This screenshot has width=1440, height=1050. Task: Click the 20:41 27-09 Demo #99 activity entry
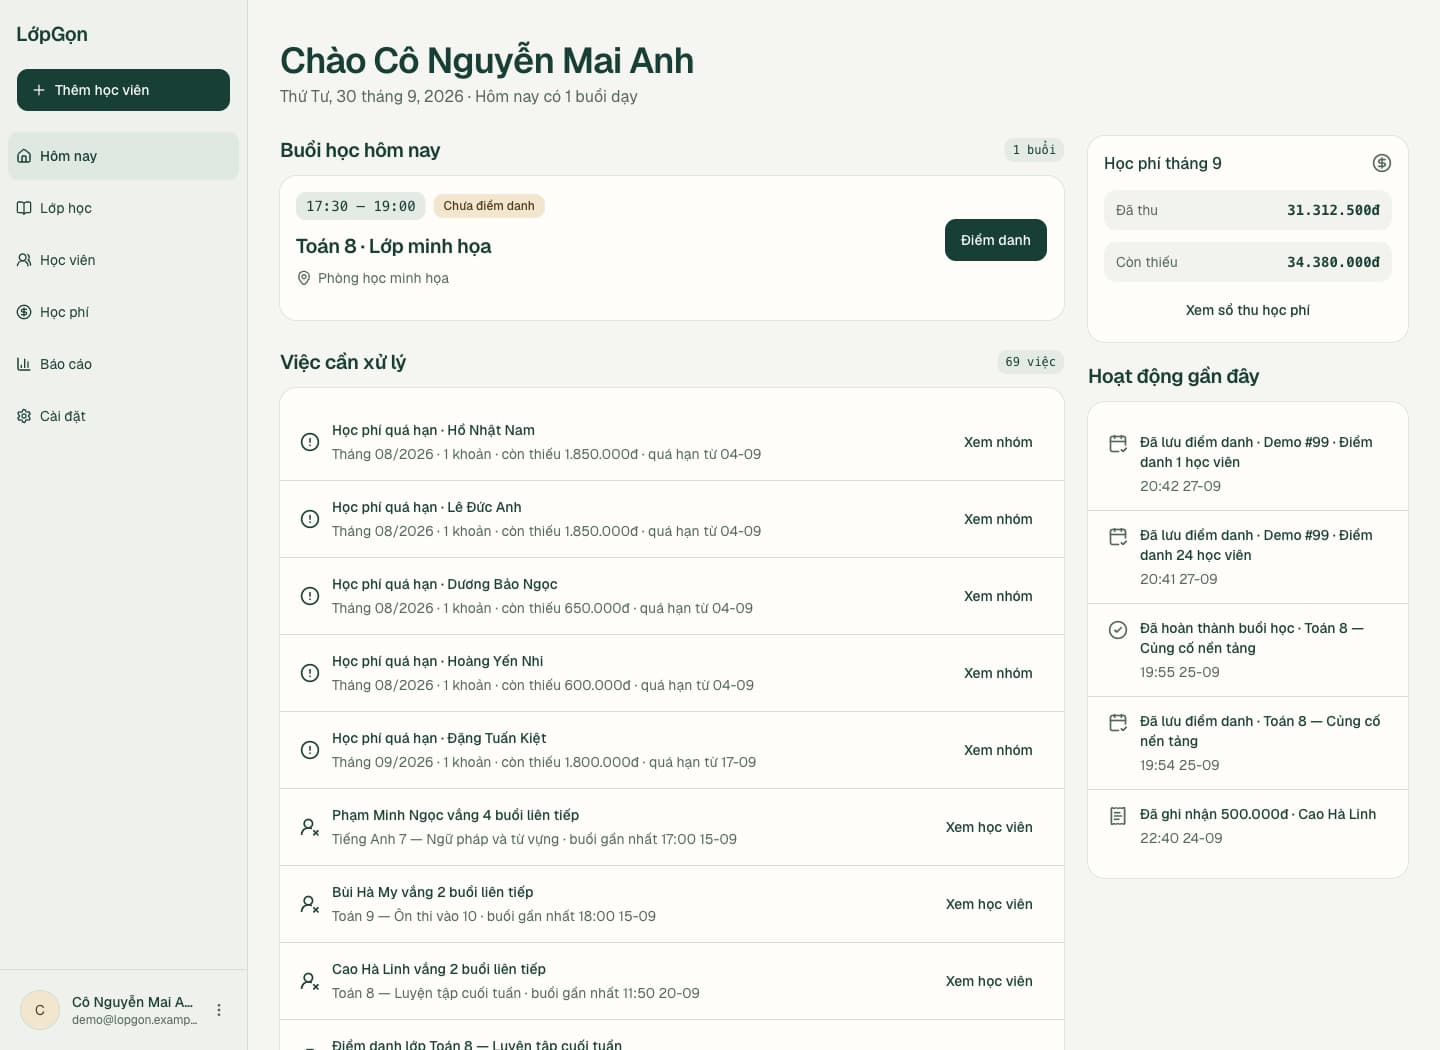click(1248, 557)
